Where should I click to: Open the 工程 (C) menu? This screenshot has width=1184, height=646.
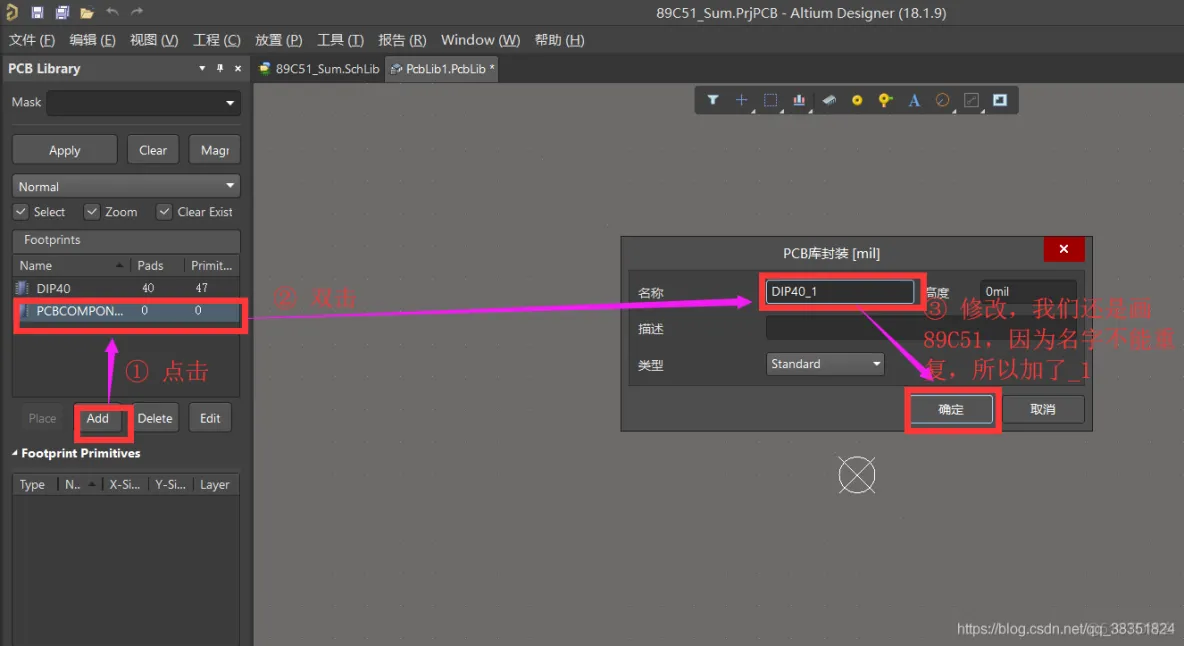click(217, 40)
